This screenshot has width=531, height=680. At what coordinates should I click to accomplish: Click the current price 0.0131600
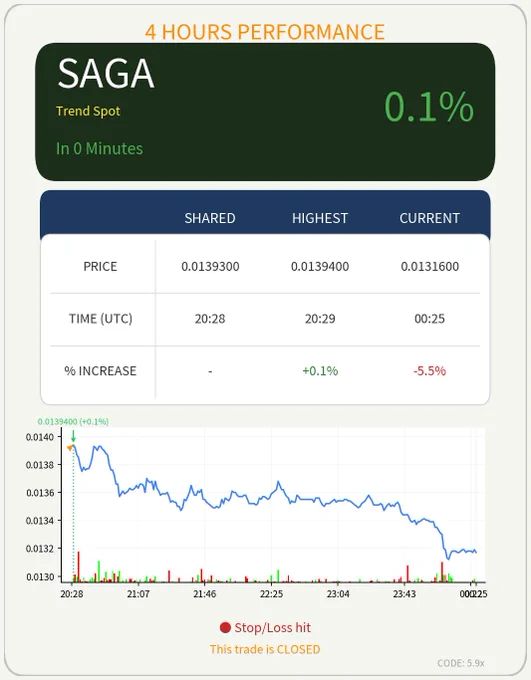(430, 266)
